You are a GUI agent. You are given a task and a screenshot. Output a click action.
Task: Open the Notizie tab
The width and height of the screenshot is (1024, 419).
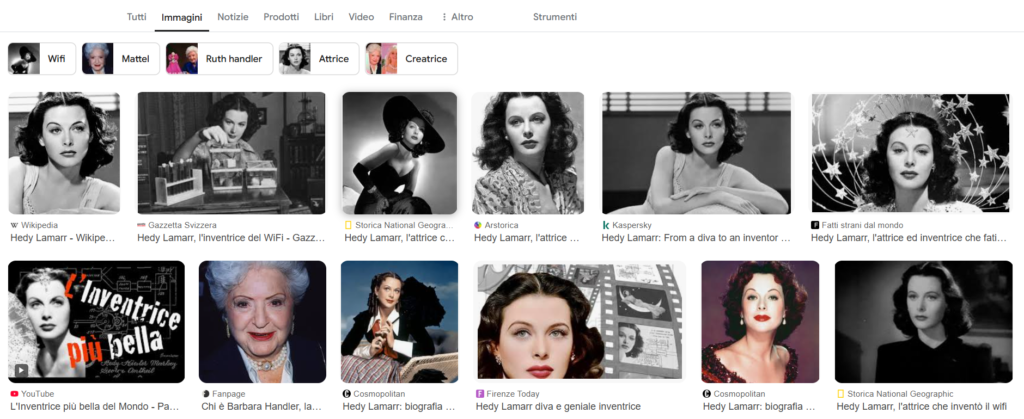tap(233, 17)
